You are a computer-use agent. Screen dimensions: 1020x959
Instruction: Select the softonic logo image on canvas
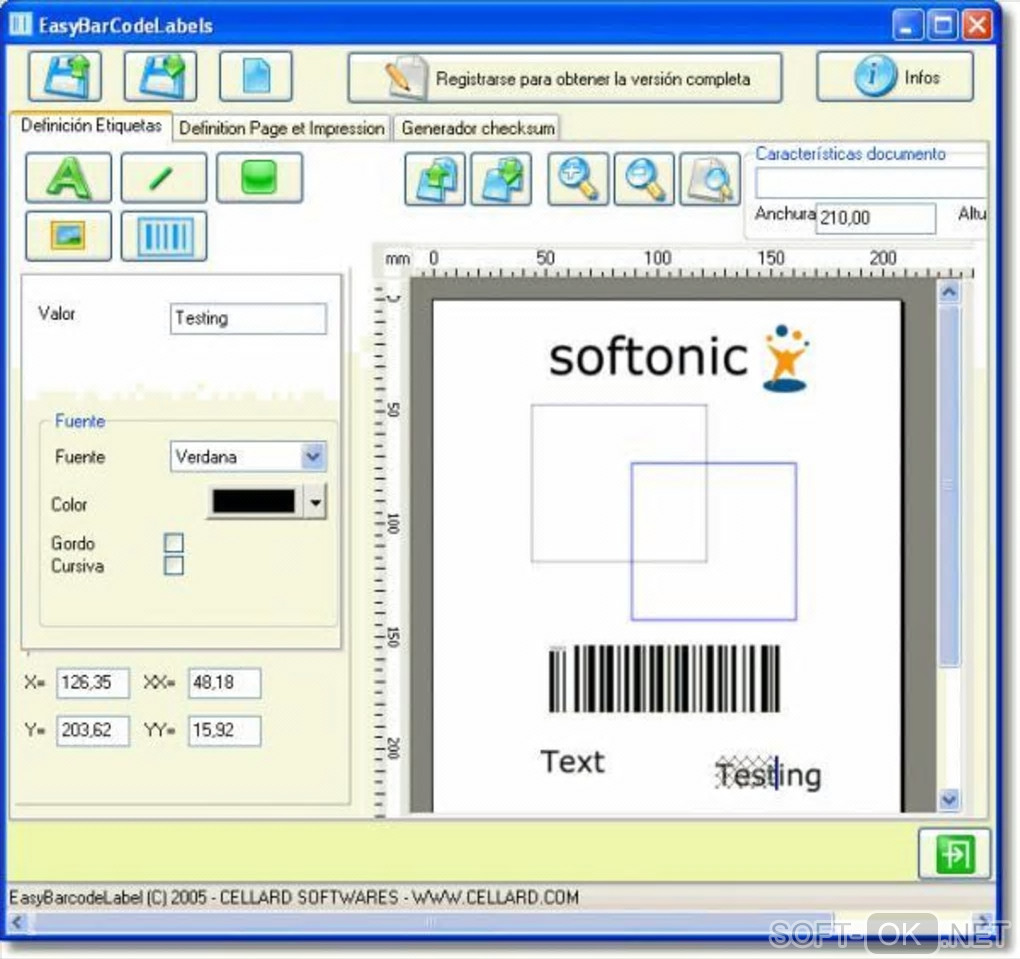pos(680,357)
